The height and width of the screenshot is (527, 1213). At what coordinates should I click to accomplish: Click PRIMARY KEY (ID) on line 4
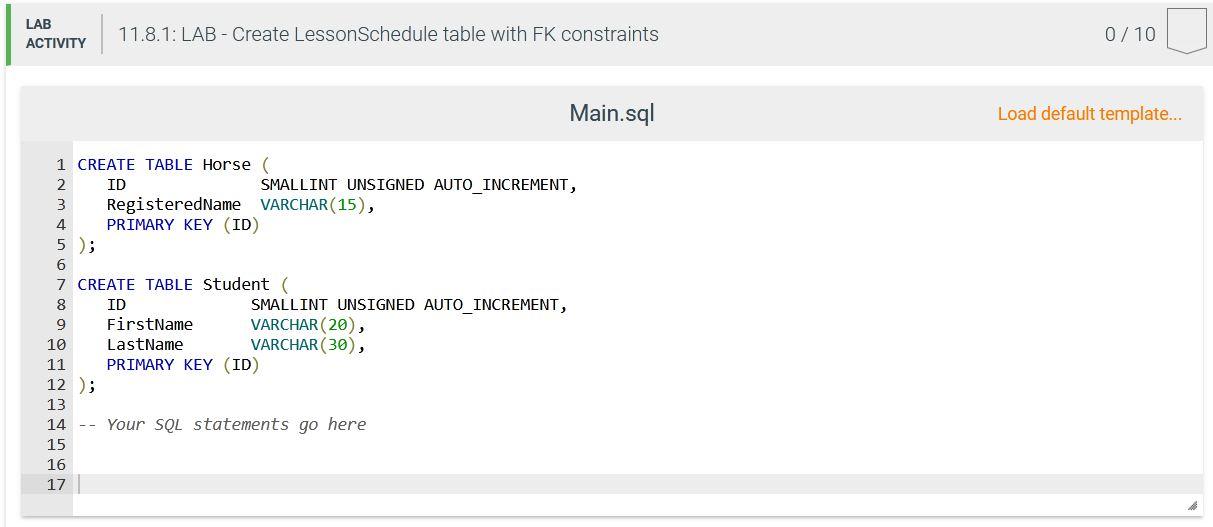(183, 224)
